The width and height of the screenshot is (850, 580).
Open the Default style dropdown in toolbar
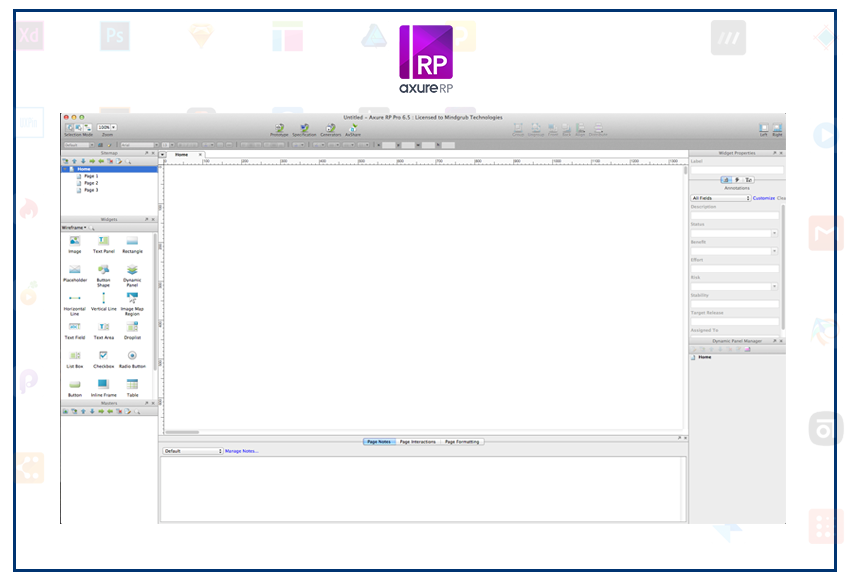pyautogui.click(x=79, y=145)
